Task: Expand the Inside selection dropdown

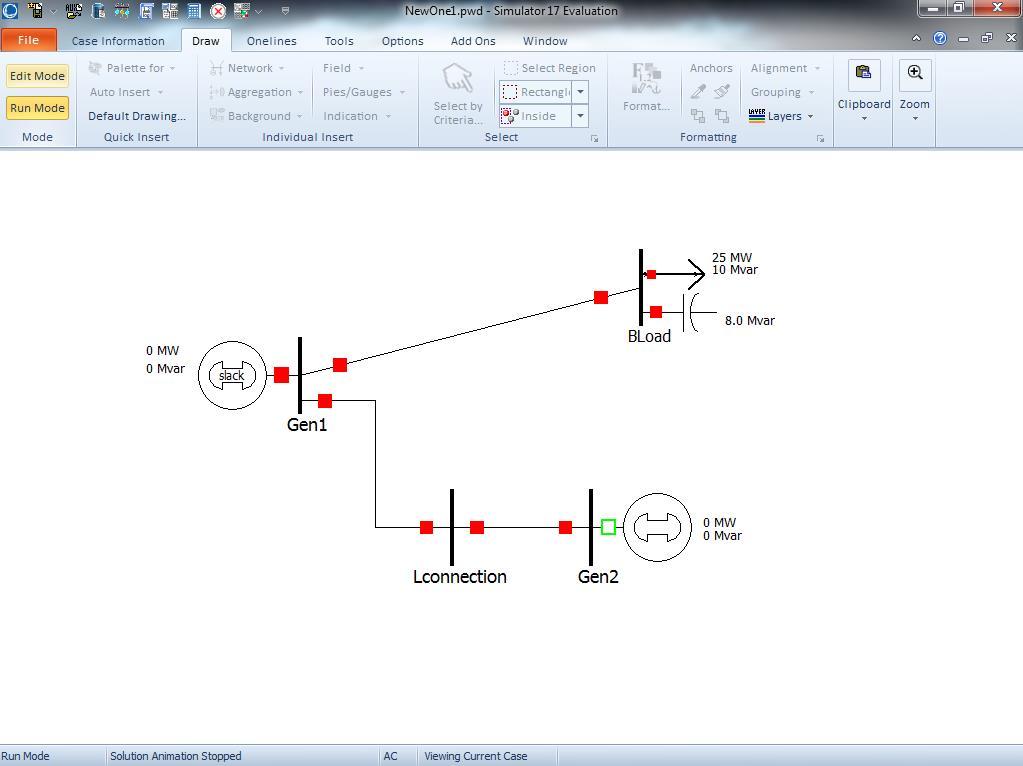Action: [580, 116]
